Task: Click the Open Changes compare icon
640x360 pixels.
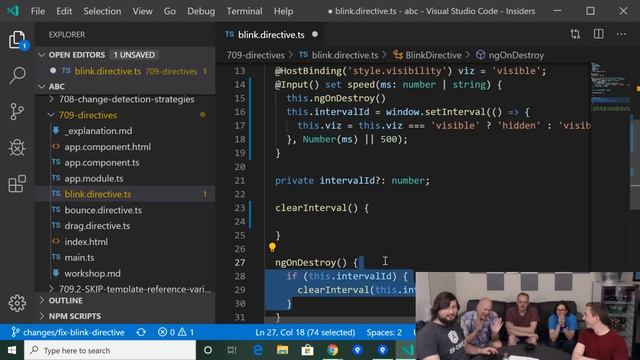Action: [x=575, y=34]
